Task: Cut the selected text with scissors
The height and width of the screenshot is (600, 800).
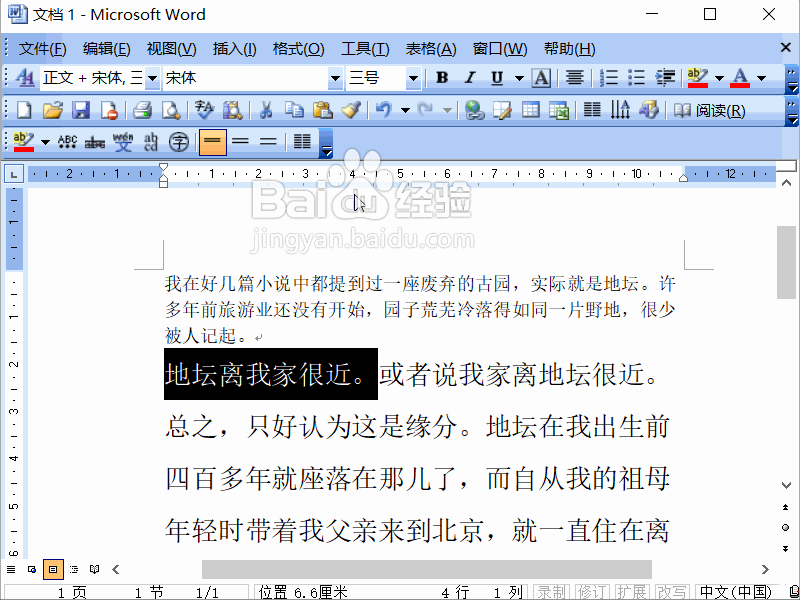Action: tap(266, 110)
